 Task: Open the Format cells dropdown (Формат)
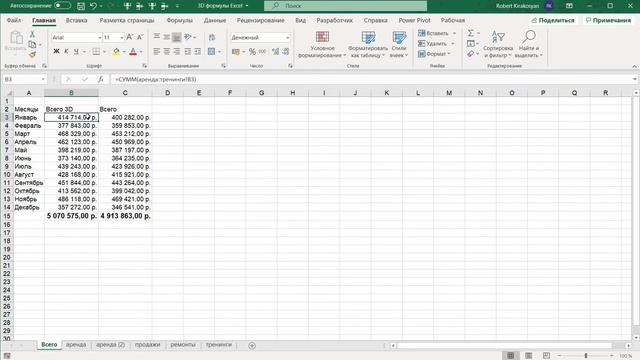[x=449, y=54]
